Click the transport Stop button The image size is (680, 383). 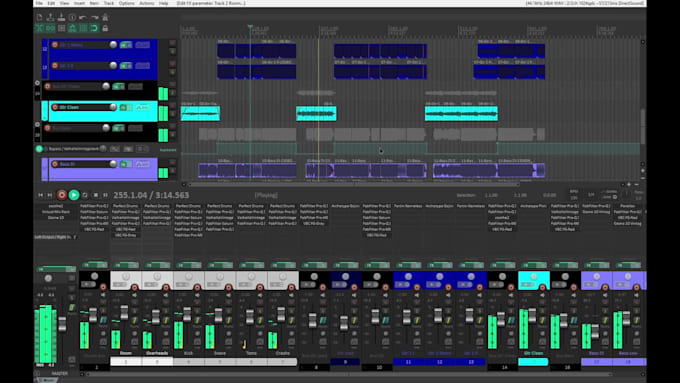click(x=96, y=195)
